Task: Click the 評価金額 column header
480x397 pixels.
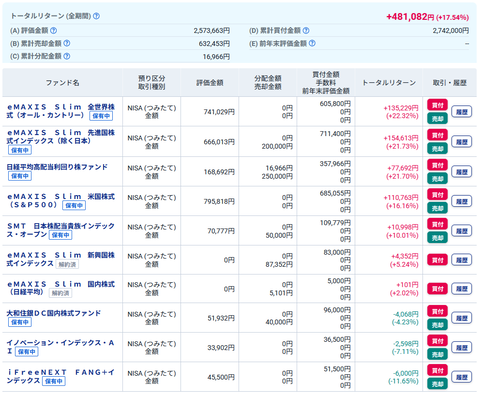Action: point(210,83)
